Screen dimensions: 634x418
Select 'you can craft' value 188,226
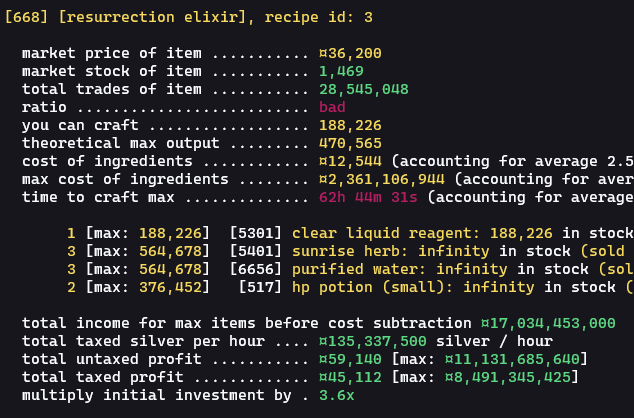(350, 125)
